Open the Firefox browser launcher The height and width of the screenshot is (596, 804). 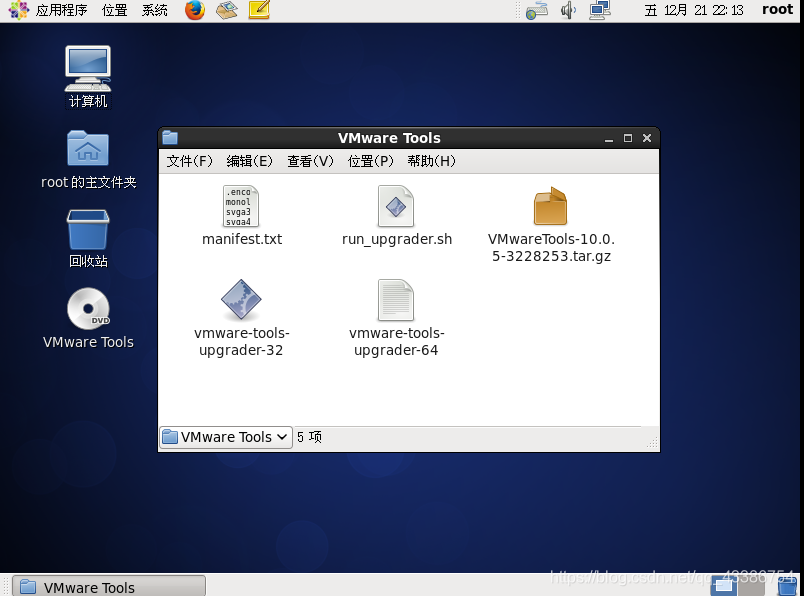pos(195,10)
